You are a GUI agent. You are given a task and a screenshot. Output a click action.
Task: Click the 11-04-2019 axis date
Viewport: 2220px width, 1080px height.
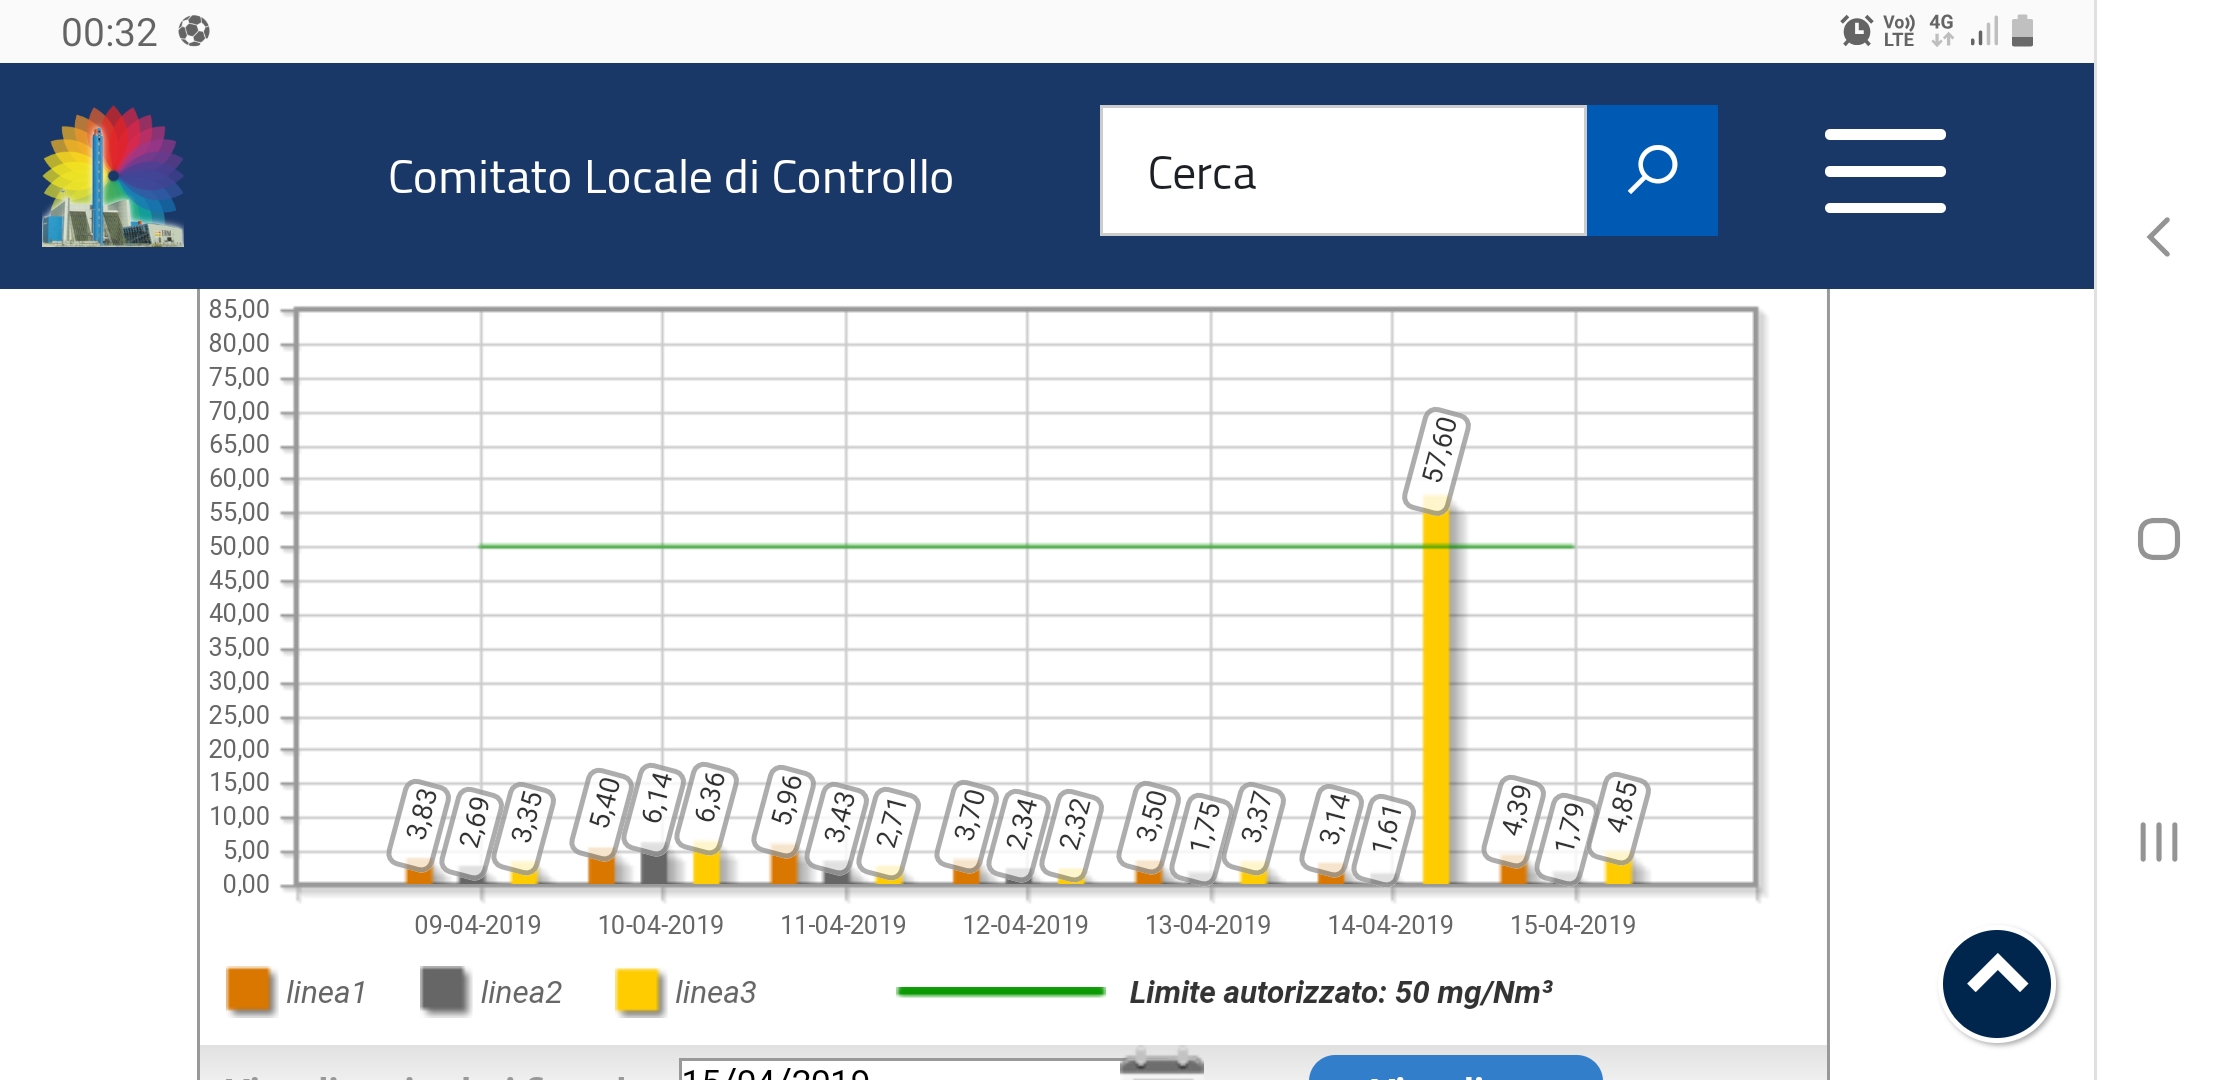coord(843,925)
